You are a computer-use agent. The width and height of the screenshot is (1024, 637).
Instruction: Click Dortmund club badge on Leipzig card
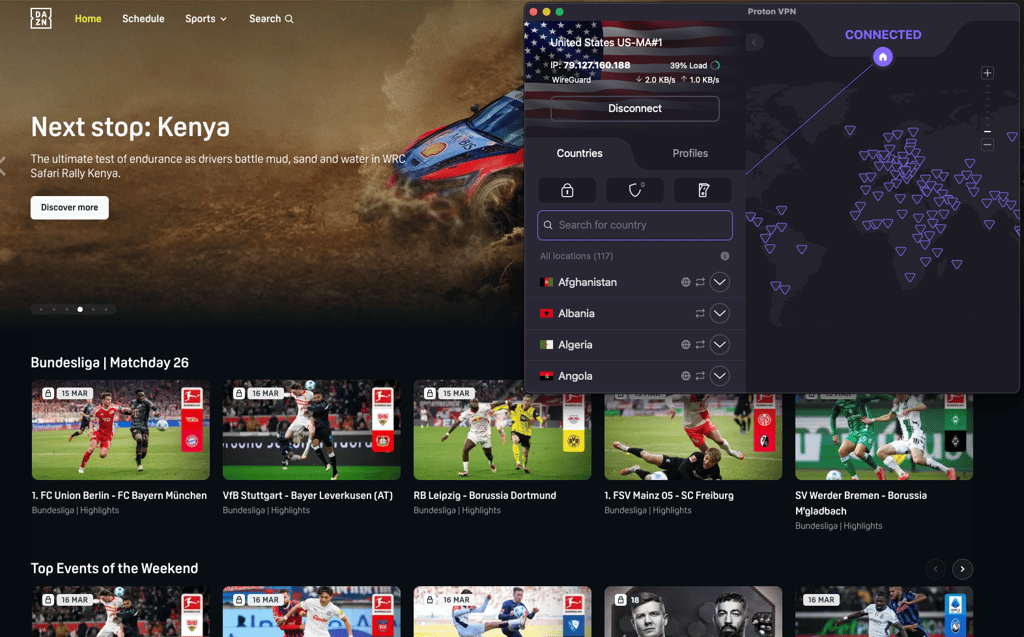(x=573, y=440)
